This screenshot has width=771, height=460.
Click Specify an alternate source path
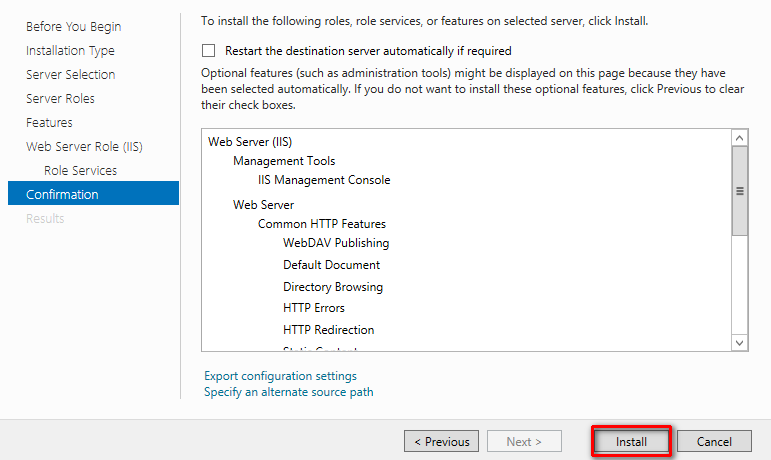(288, 392)
